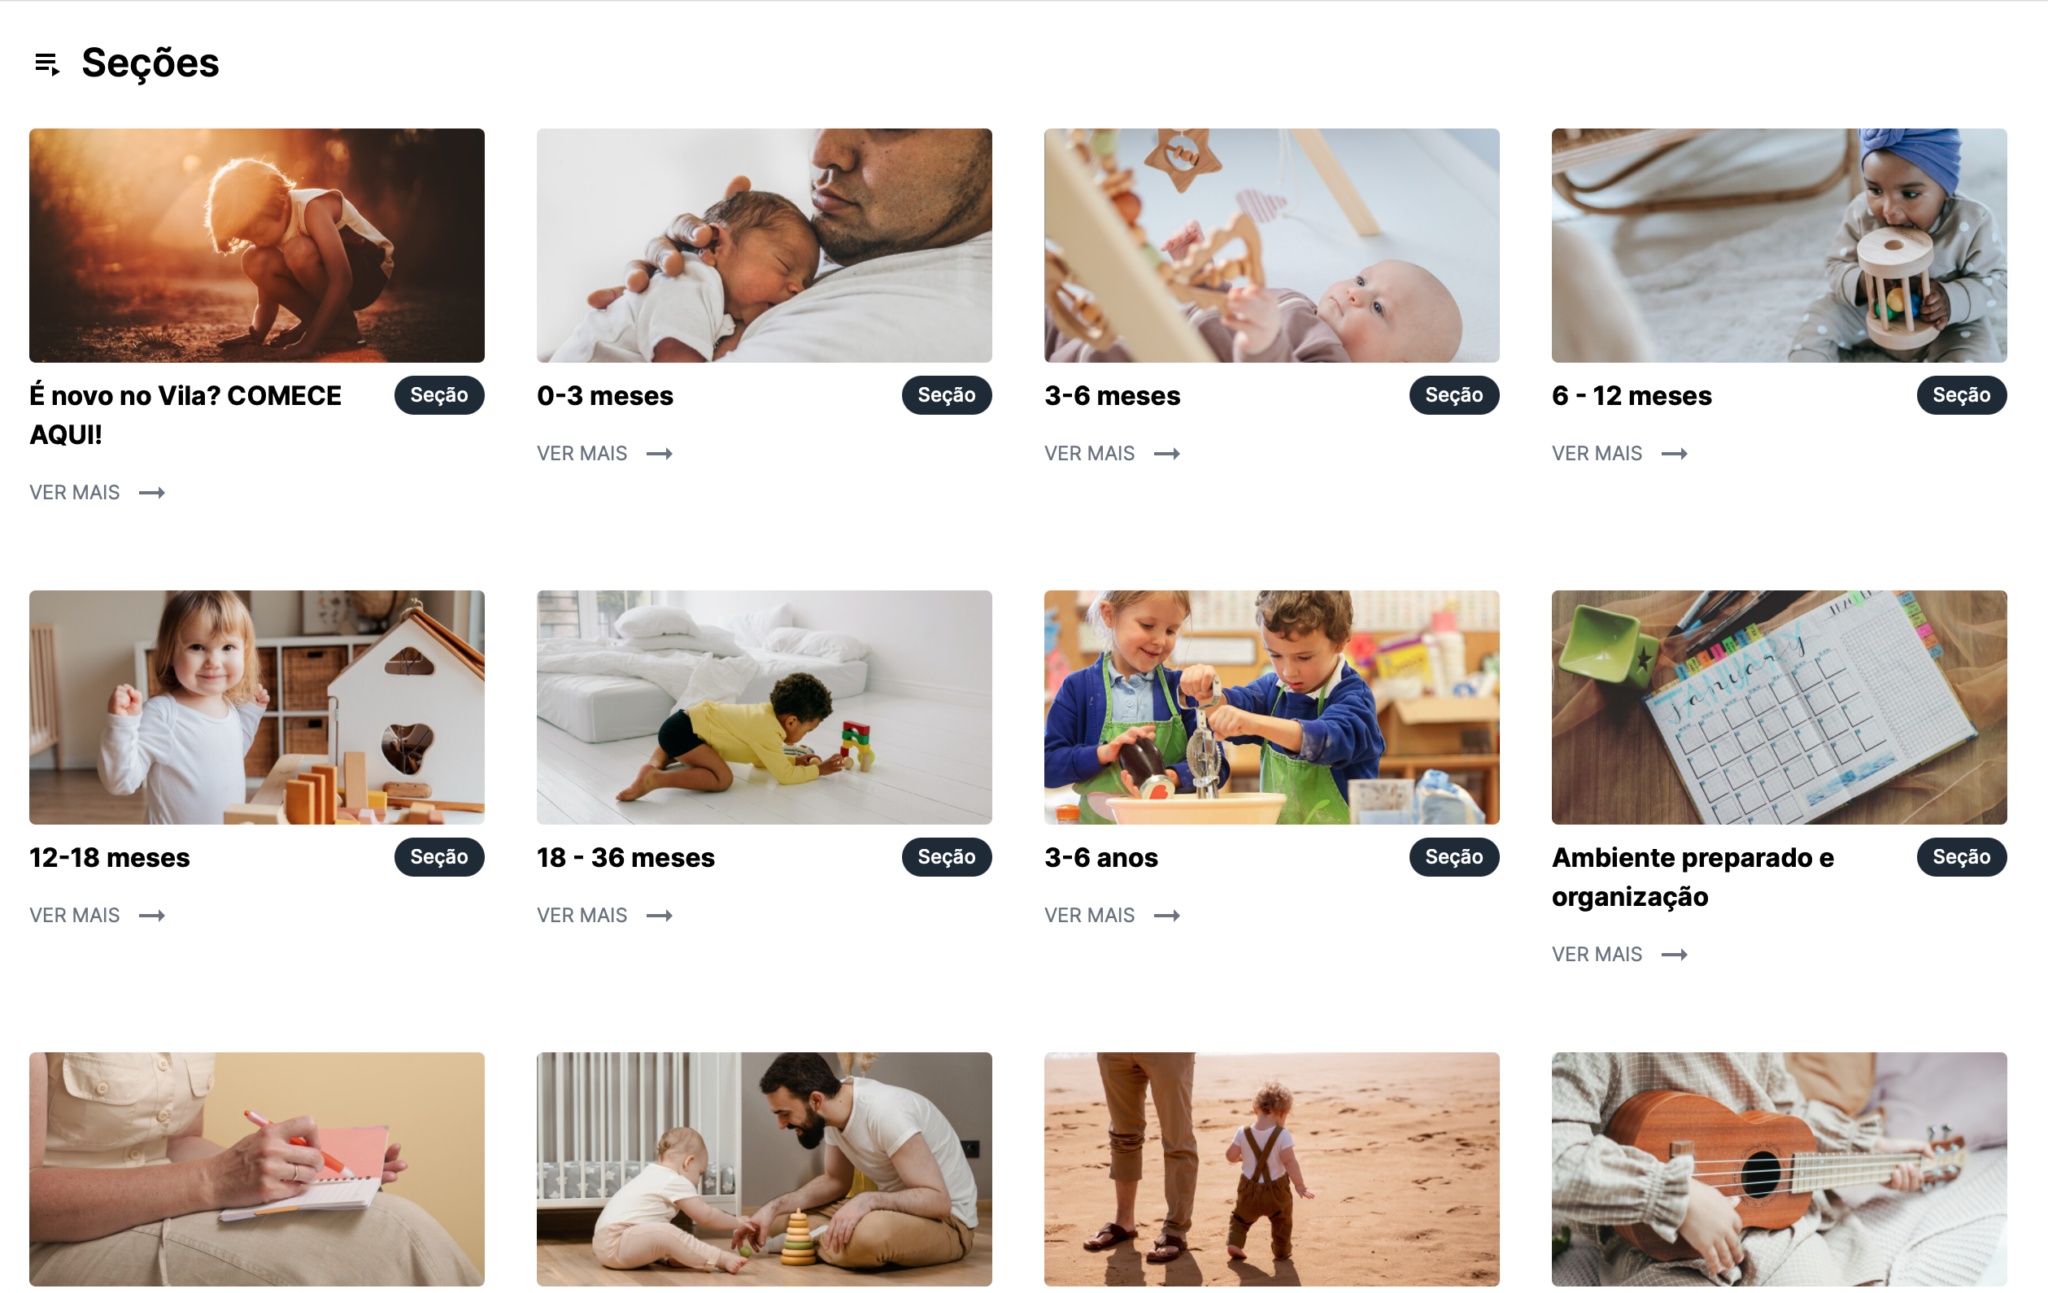Open the calendar planner thumbnail
Image resolution: width=2048 pixels, height=1293 pixels.
coord(1779,707)
